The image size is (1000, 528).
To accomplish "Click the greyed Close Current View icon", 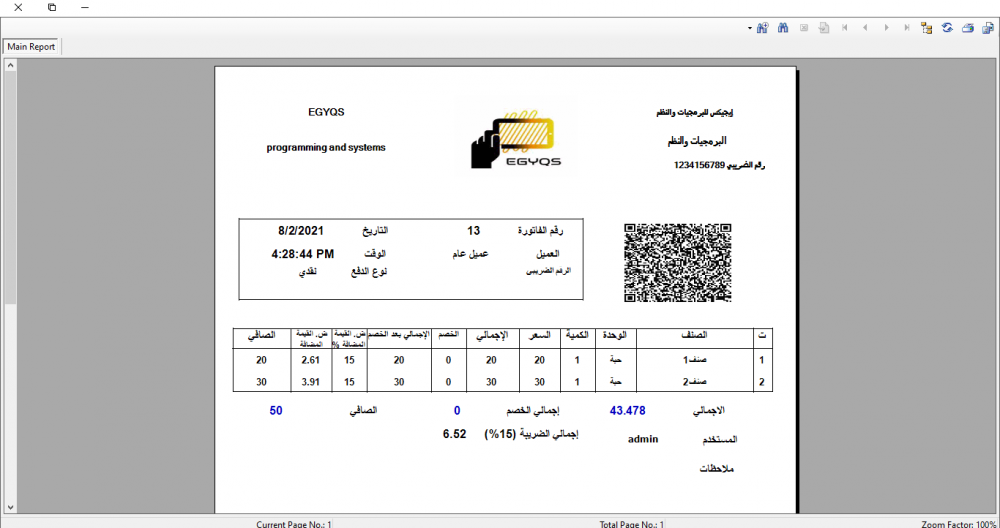I will [804, 28].
